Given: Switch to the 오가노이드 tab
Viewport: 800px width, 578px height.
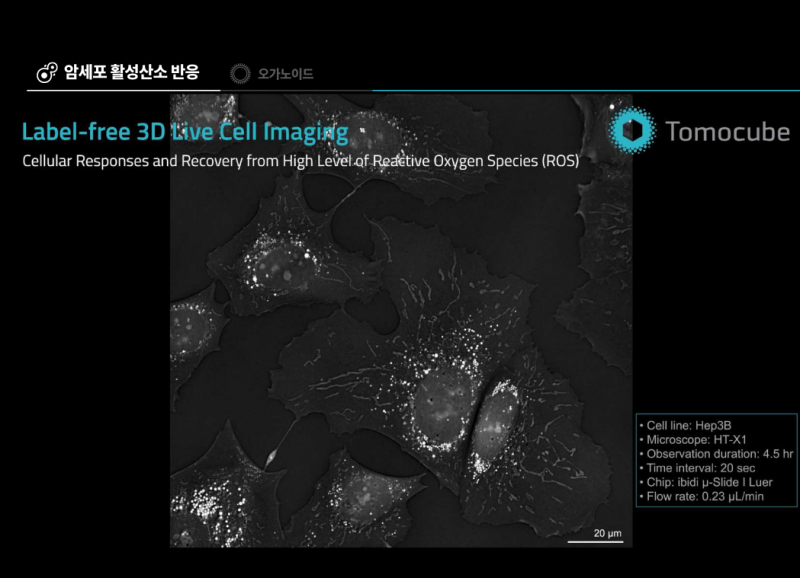Looking at the screenshot, I should pyautogui.click(x=286, y=74).
